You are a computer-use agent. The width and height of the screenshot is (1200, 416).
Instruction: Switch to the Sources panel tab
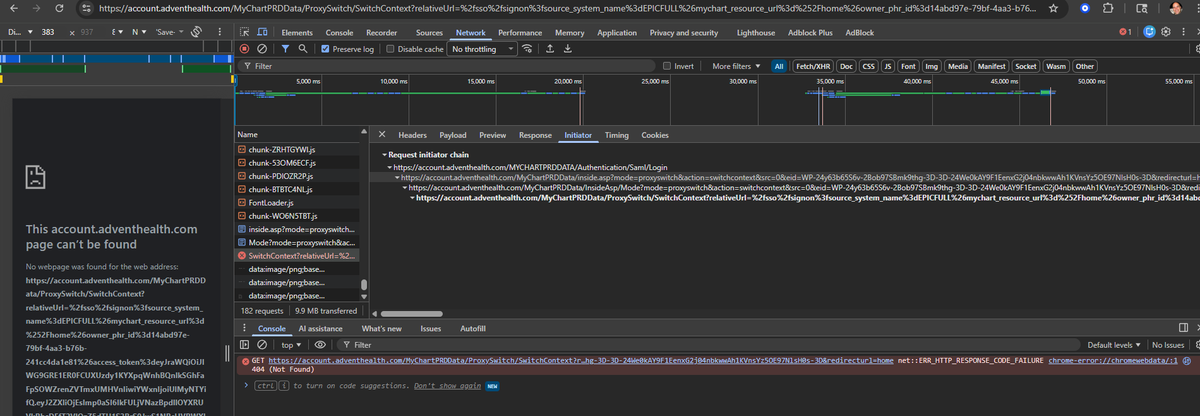(429, 32)
